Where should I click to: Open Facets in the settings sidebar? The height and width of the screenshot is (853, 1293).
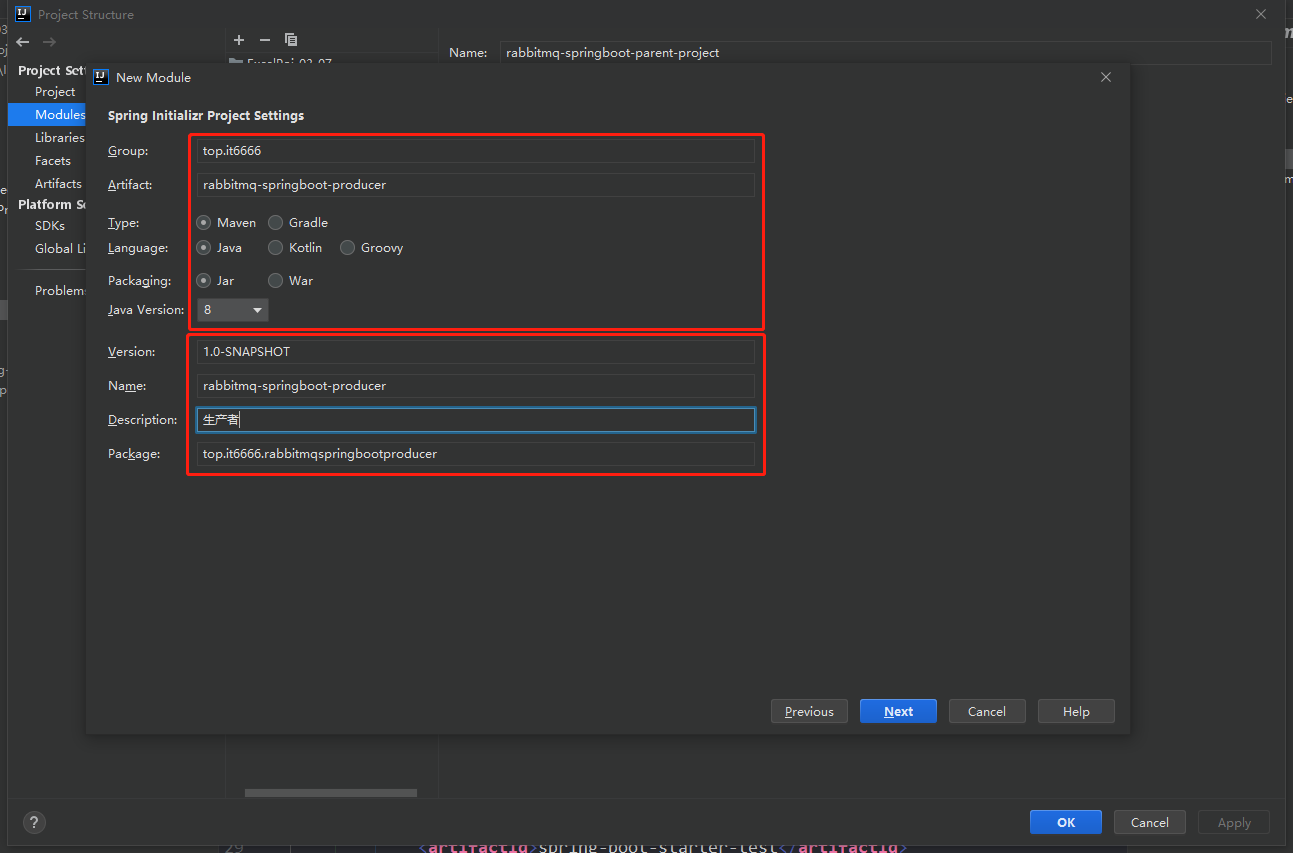pyautogui.click(x=53, y=161)
